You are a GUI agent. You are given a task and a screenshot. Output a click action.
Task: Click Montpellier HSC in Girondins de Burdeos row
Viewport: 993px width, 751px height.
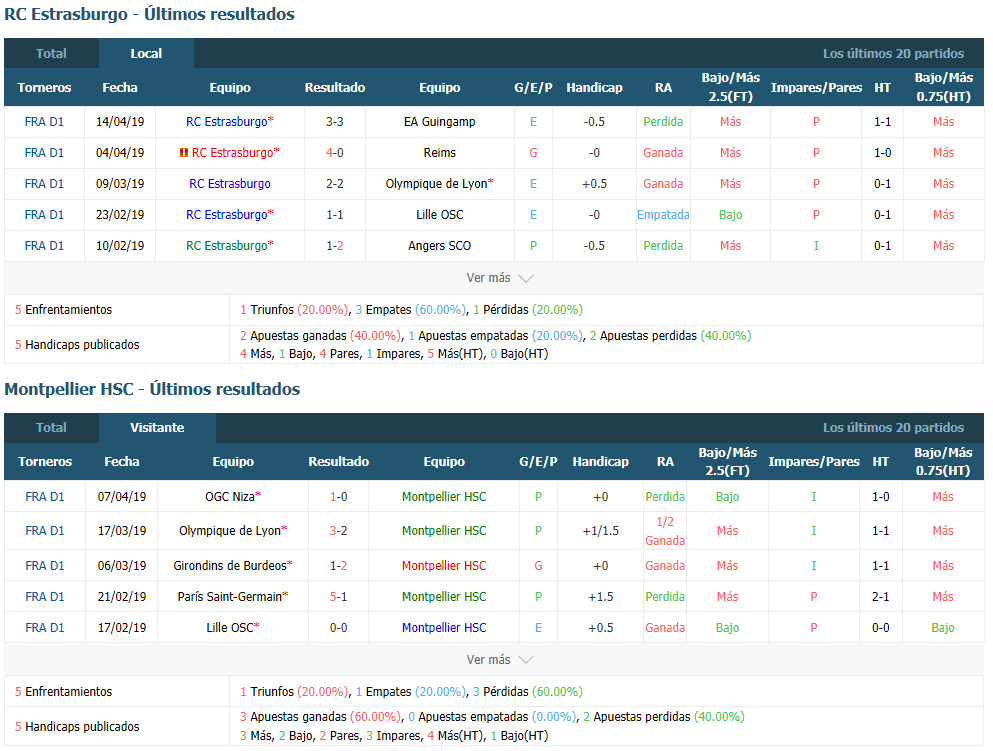(x=444, y=565)
